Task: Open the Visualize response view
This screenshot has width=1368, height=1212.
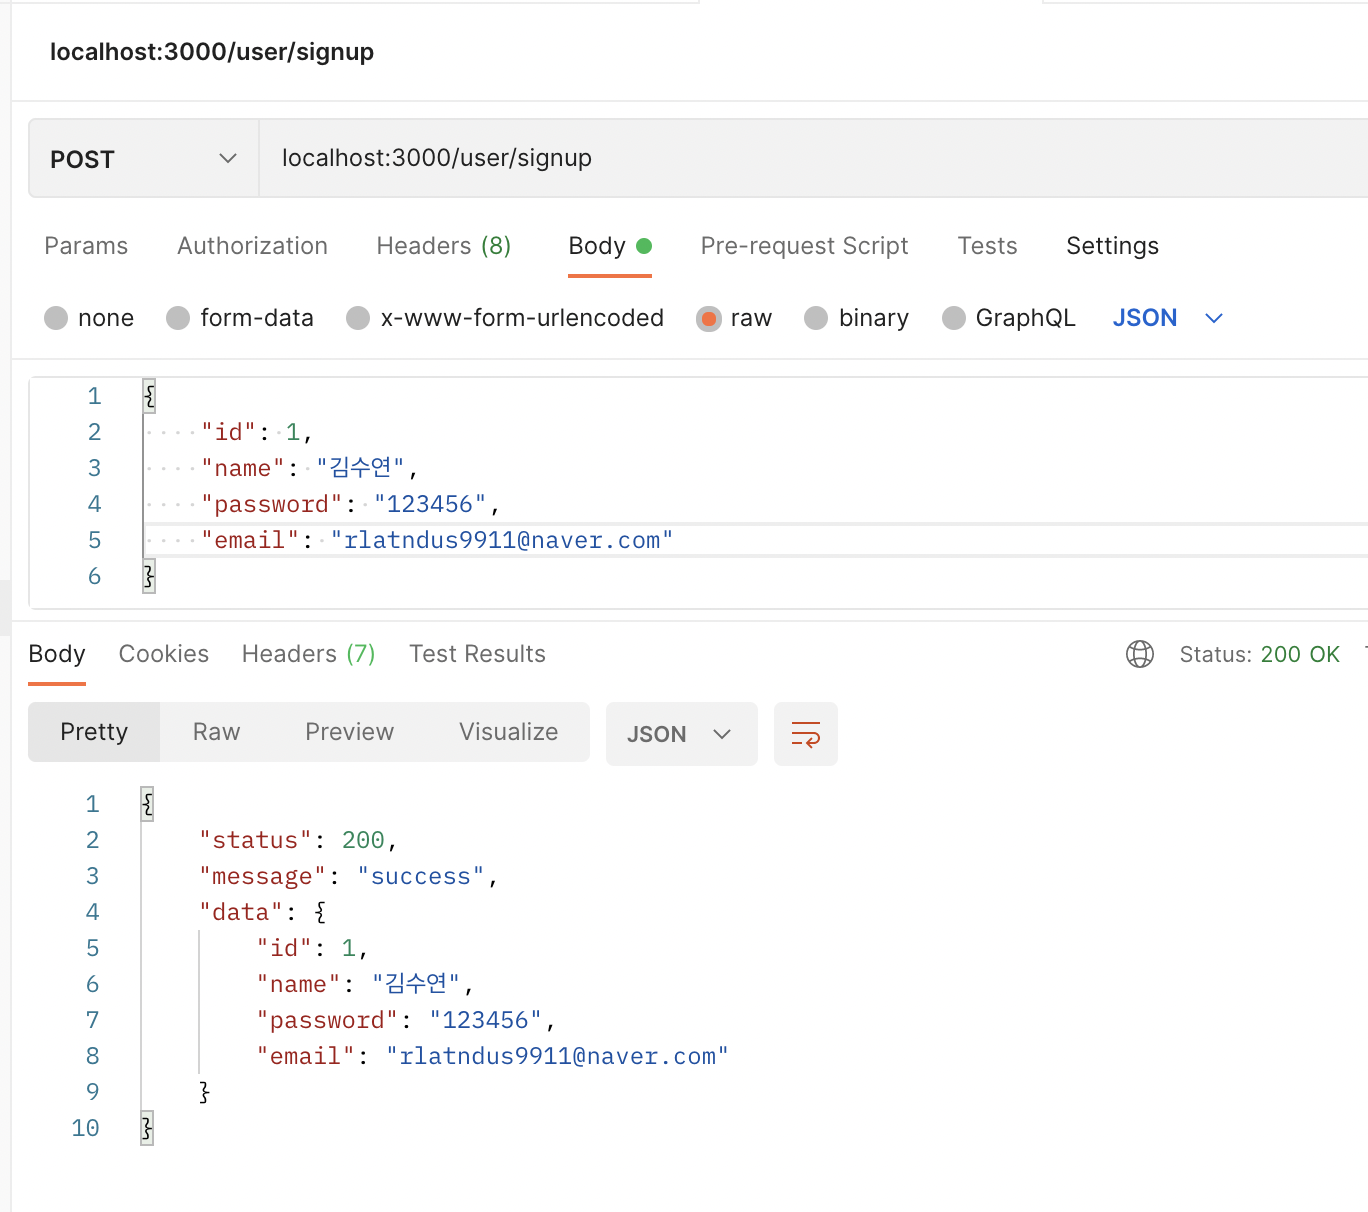Action: point(508,732)
